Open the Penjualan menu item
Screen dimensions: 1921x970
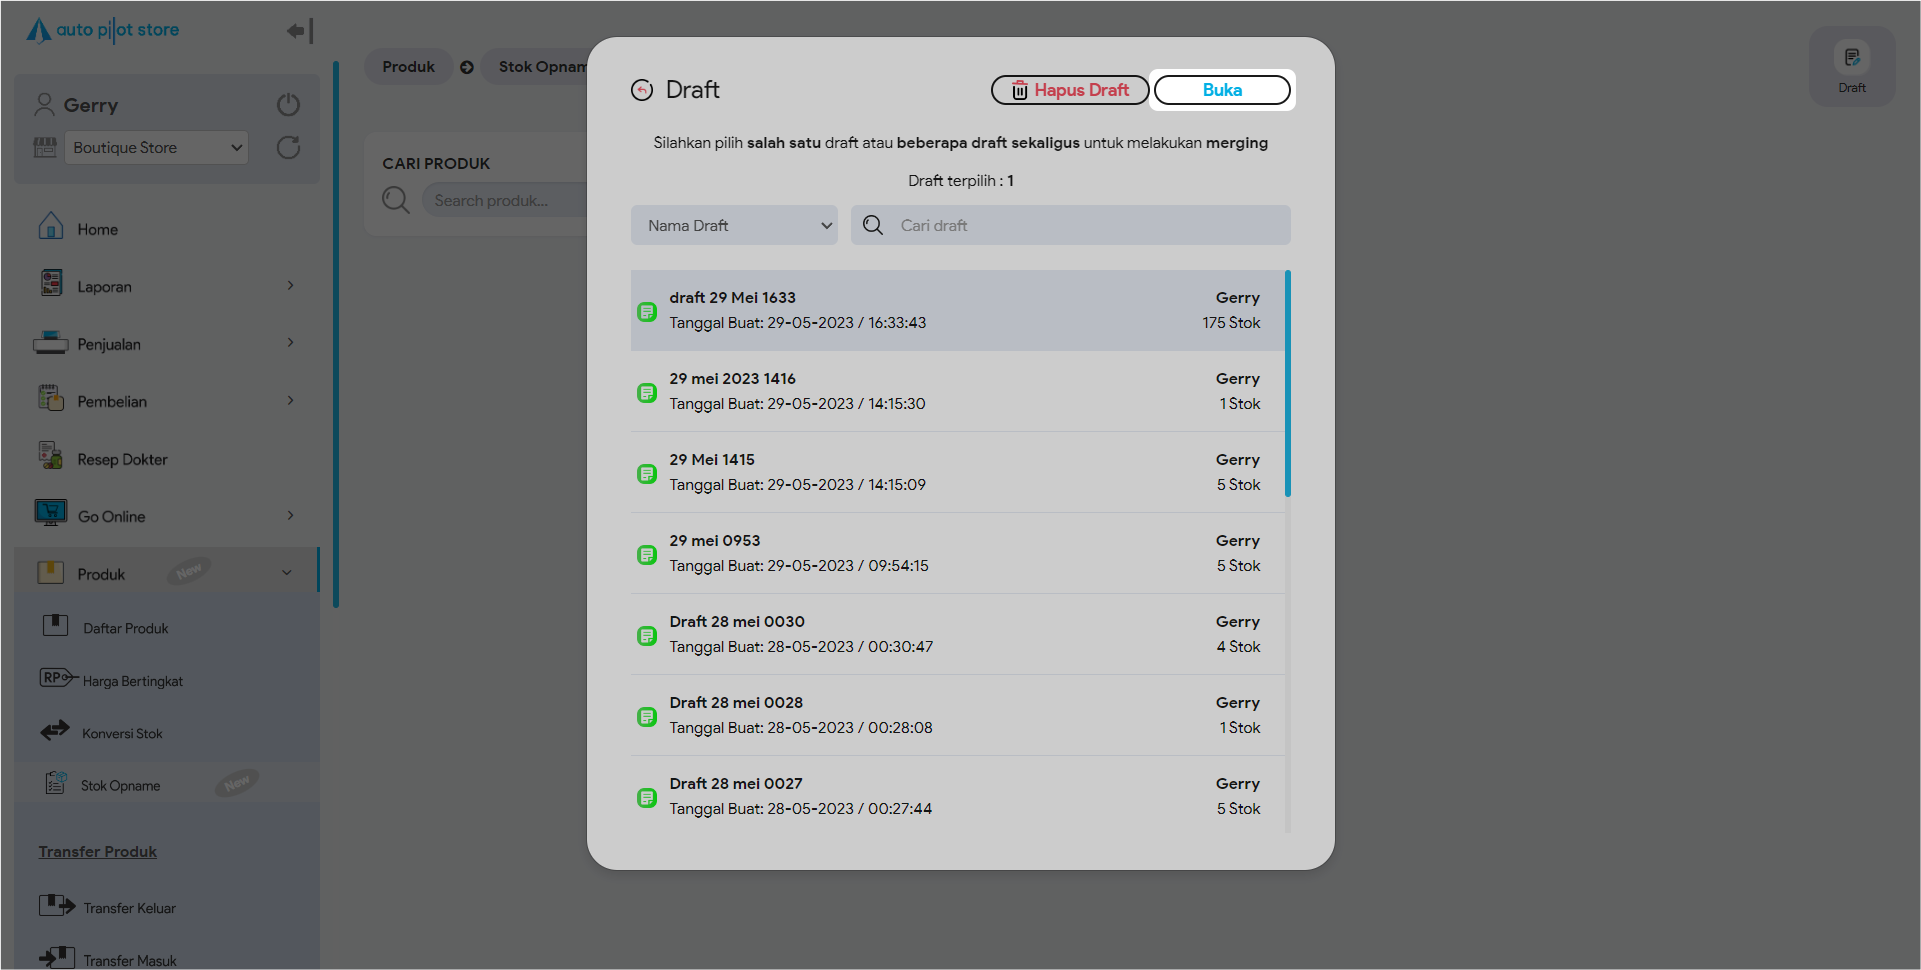pyautogui.click(x=109, y=344)
